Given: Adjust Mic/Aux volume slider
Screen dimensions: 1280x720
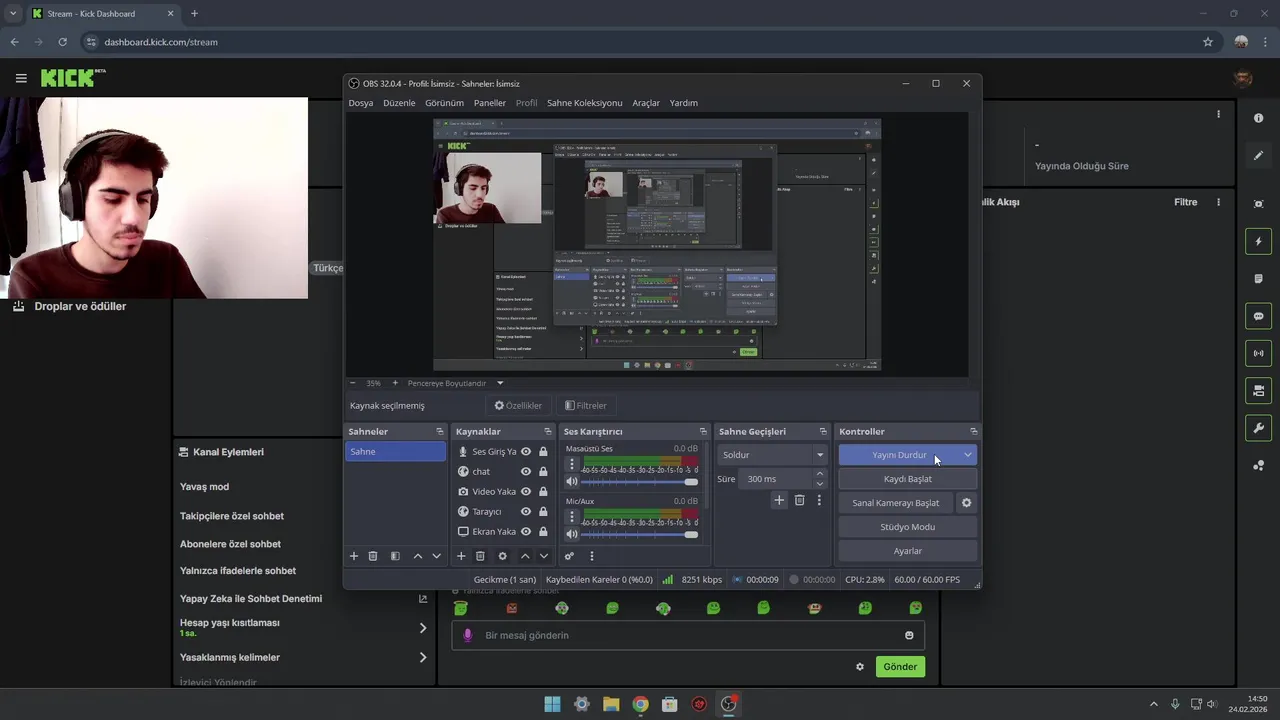Looking at the screenshot, I should tap(640, 534).
